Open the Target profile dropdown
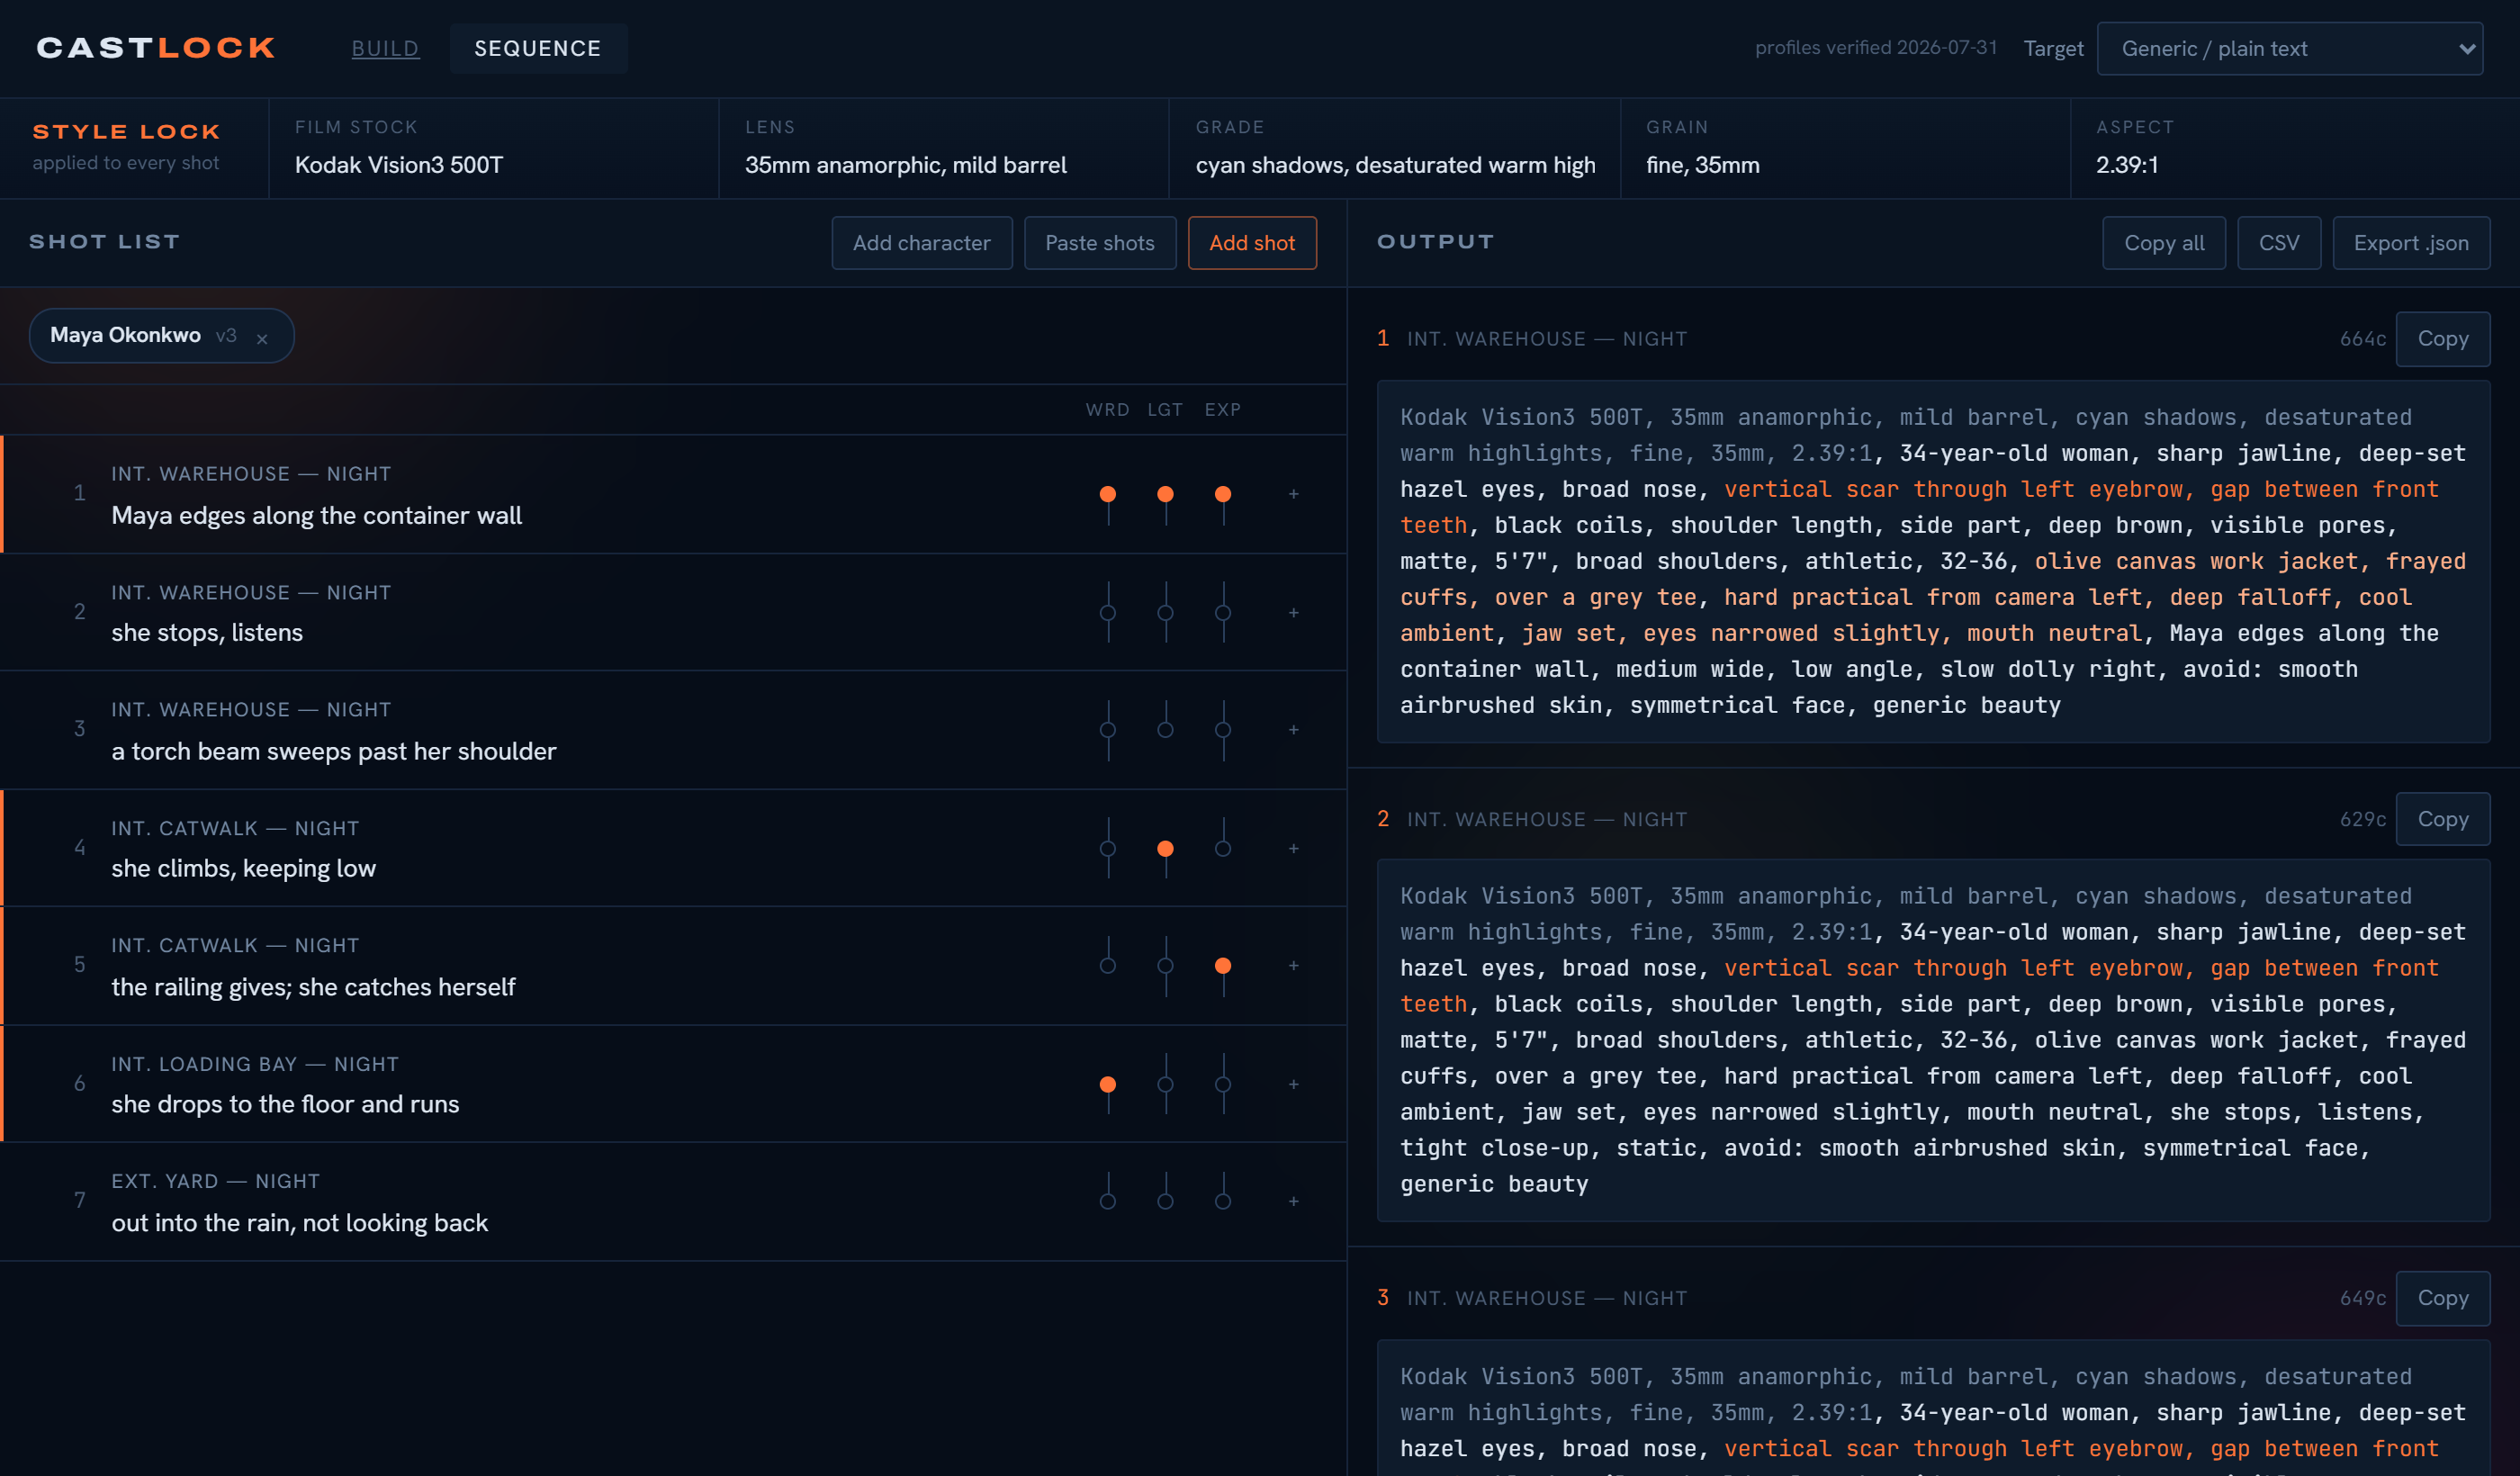 pos(2289,48)
